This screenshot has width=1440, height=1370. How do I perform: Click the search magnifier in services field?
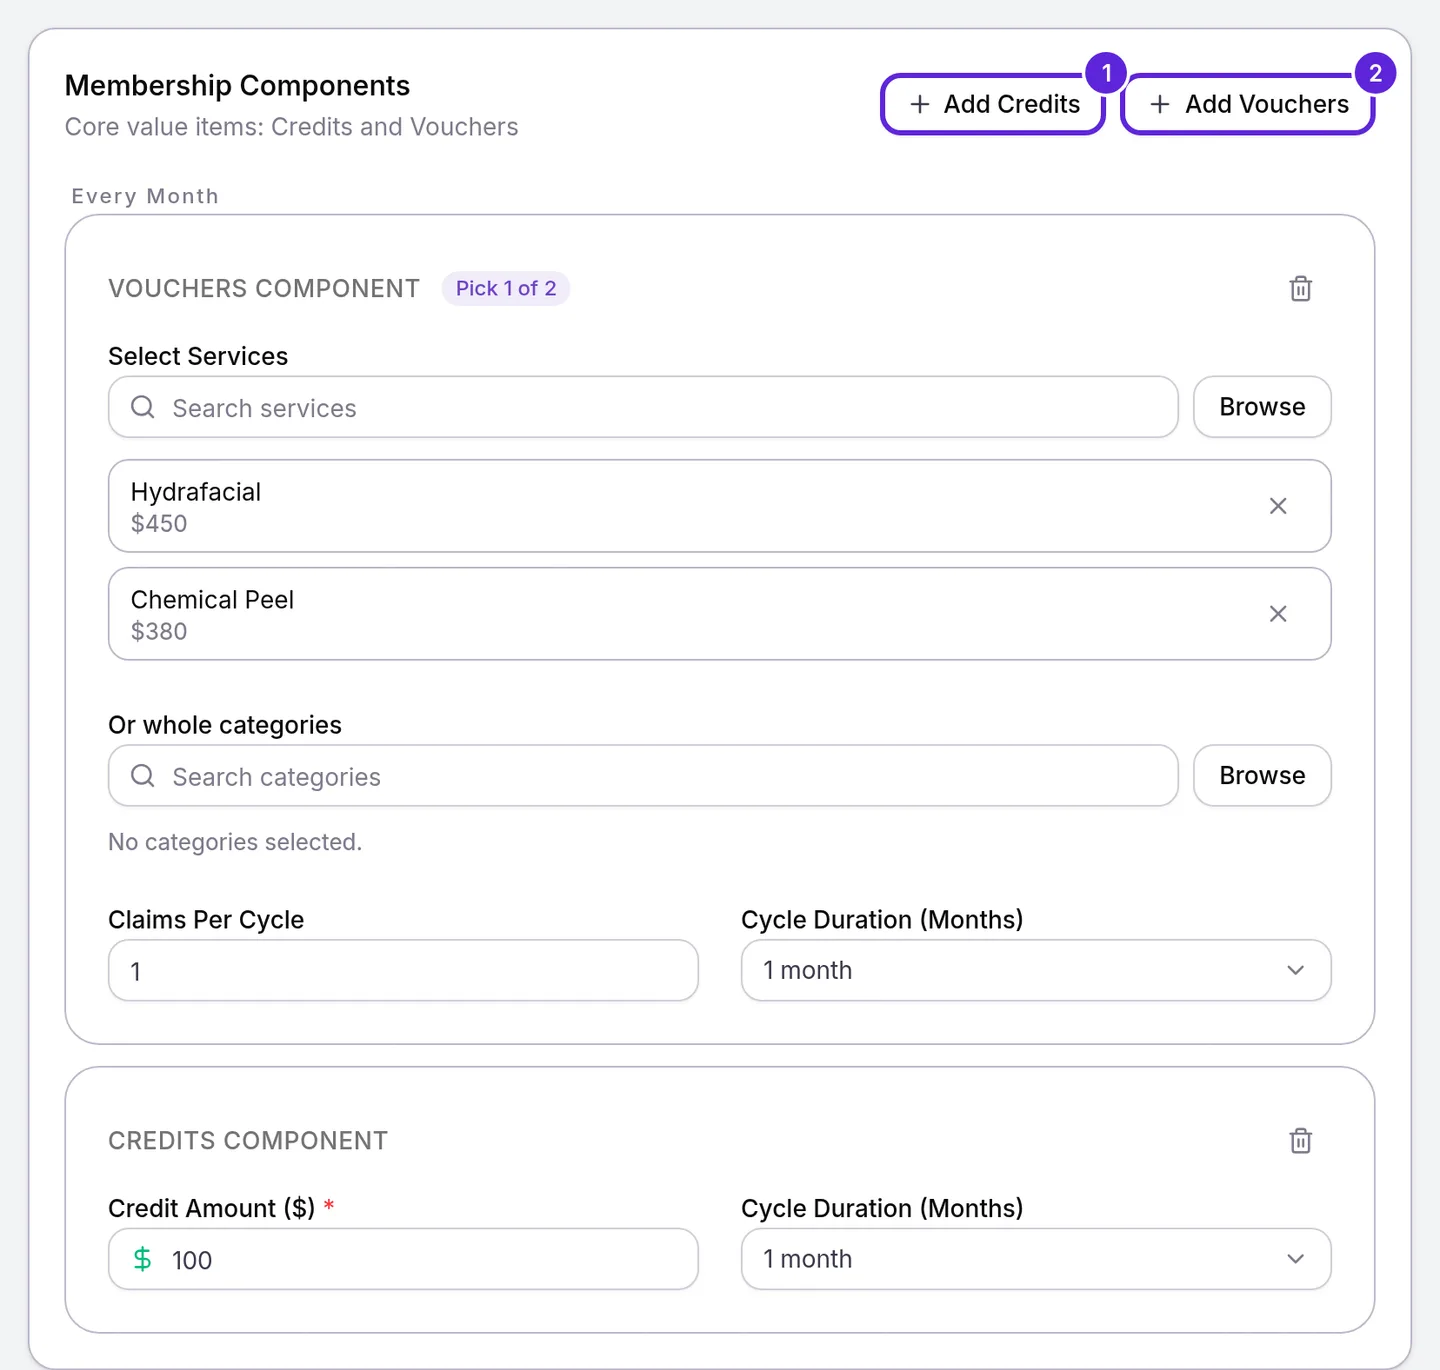click(x=143, y=407)
